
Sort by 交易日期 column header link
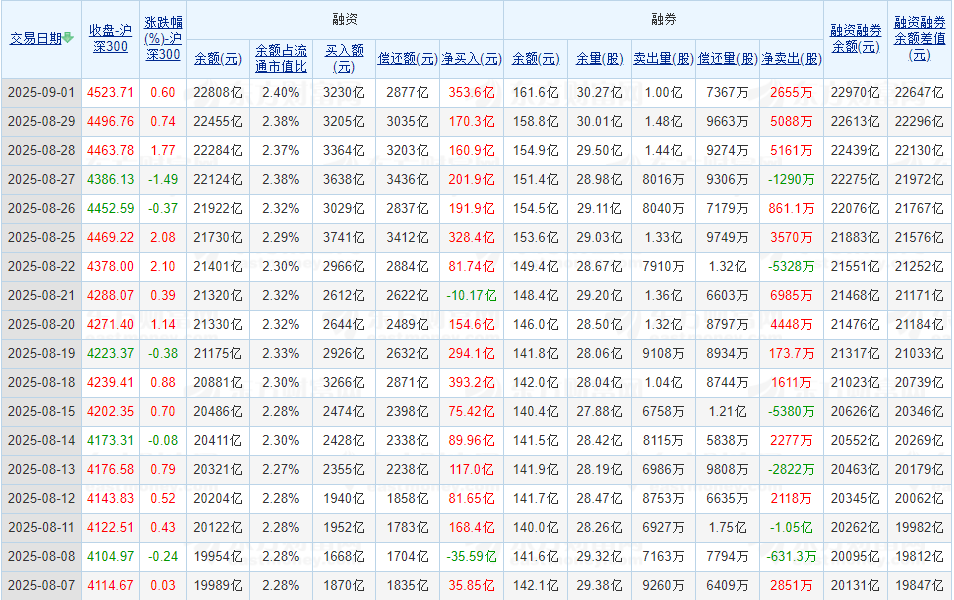click(x=36, y=38)
